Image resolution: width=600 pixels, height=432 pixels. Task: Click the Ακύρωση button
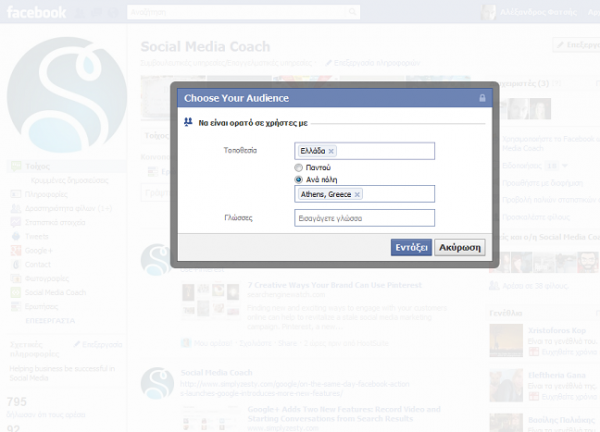(460, 247)
